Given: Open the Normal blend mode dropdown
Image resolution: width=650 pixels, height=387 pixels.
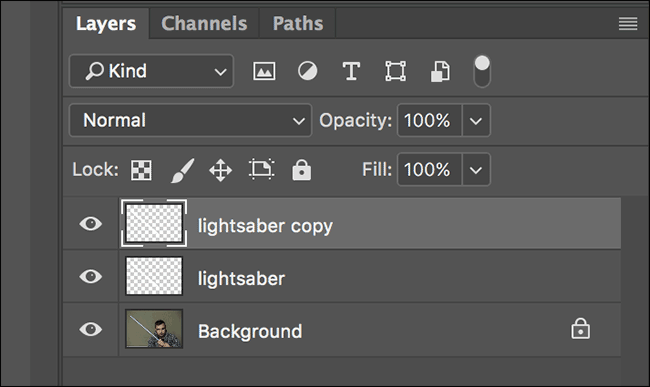Looking at the screenshot, I should tap(190, 121).
